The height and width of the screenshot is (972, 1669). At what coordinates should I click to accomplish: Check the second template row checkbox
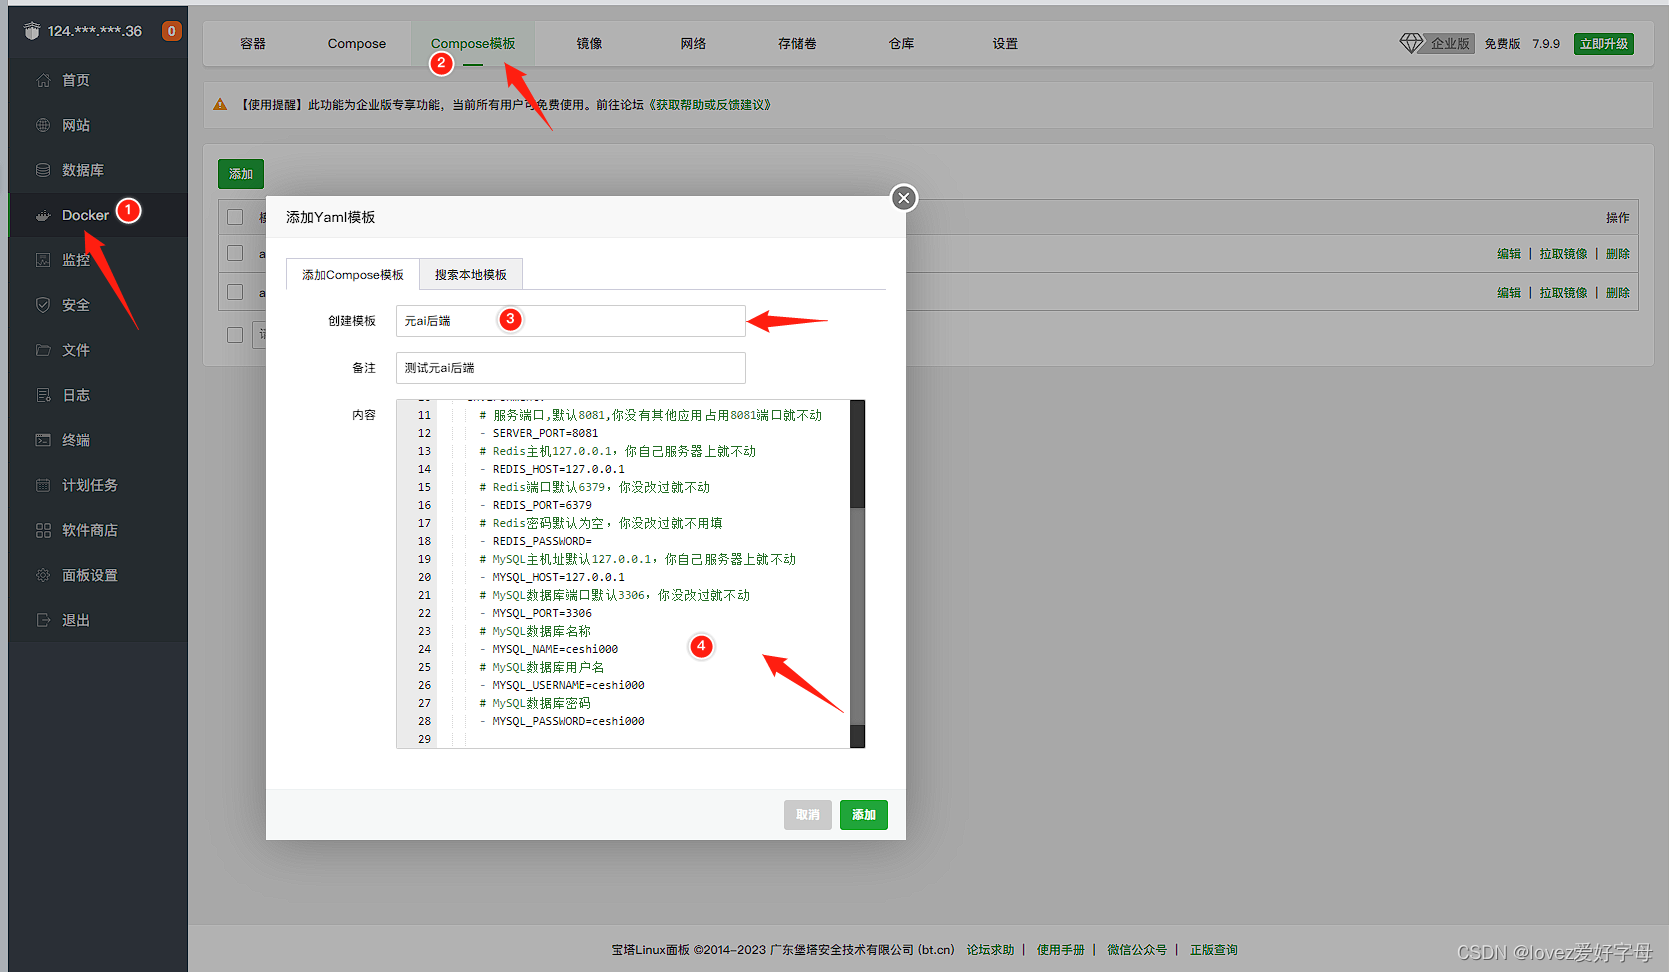coord(235,292)
